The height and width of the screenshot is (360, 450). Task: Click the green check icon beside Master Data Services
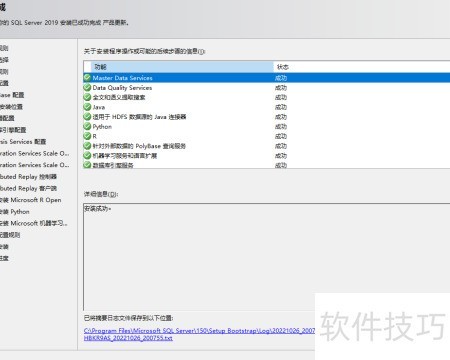pos(87,78)
